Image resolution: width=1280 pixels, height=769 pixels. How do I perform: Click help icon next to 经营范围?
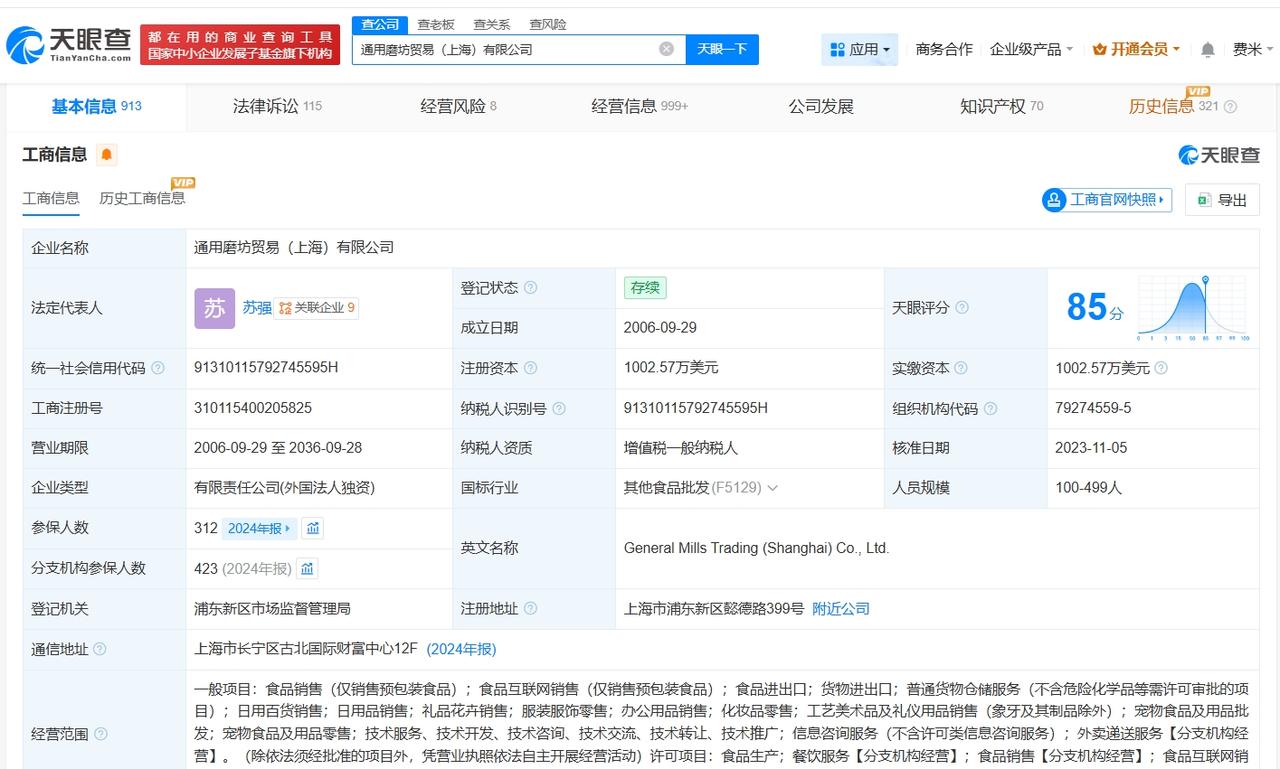coord(99,734)
